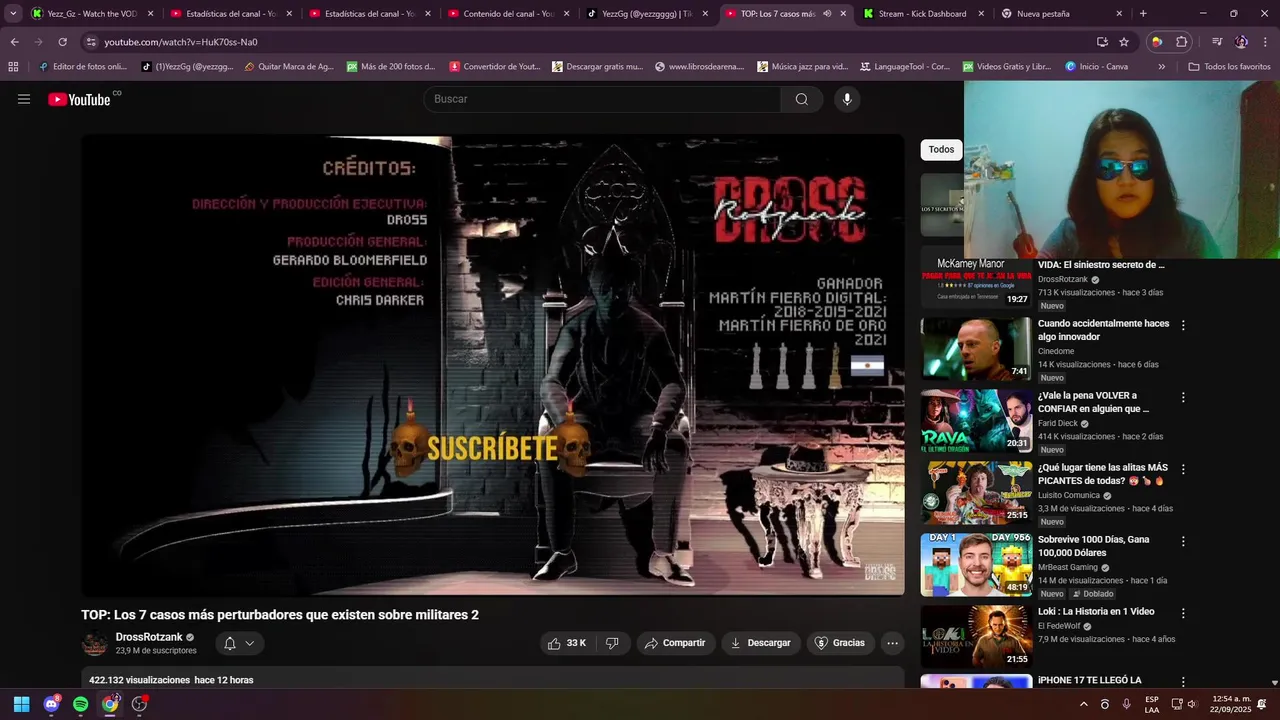Screen dimensions: 1280x720
Task: Open 'Inicio - Canva' bookmark
Action: [x=1097, y=67]
